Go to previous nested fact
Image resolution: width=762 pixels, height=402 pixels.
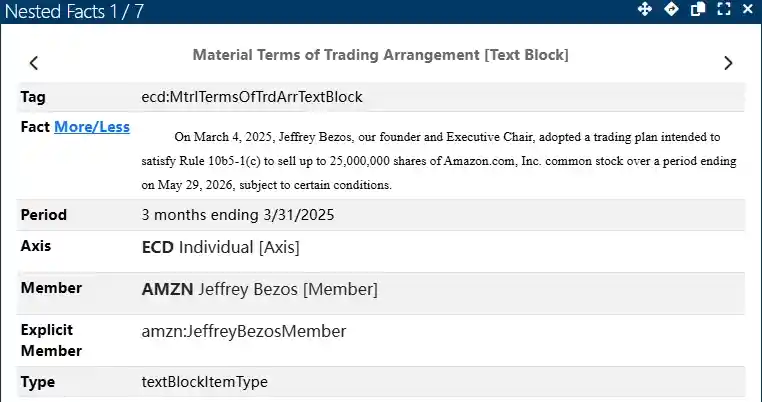click(33, 62)
